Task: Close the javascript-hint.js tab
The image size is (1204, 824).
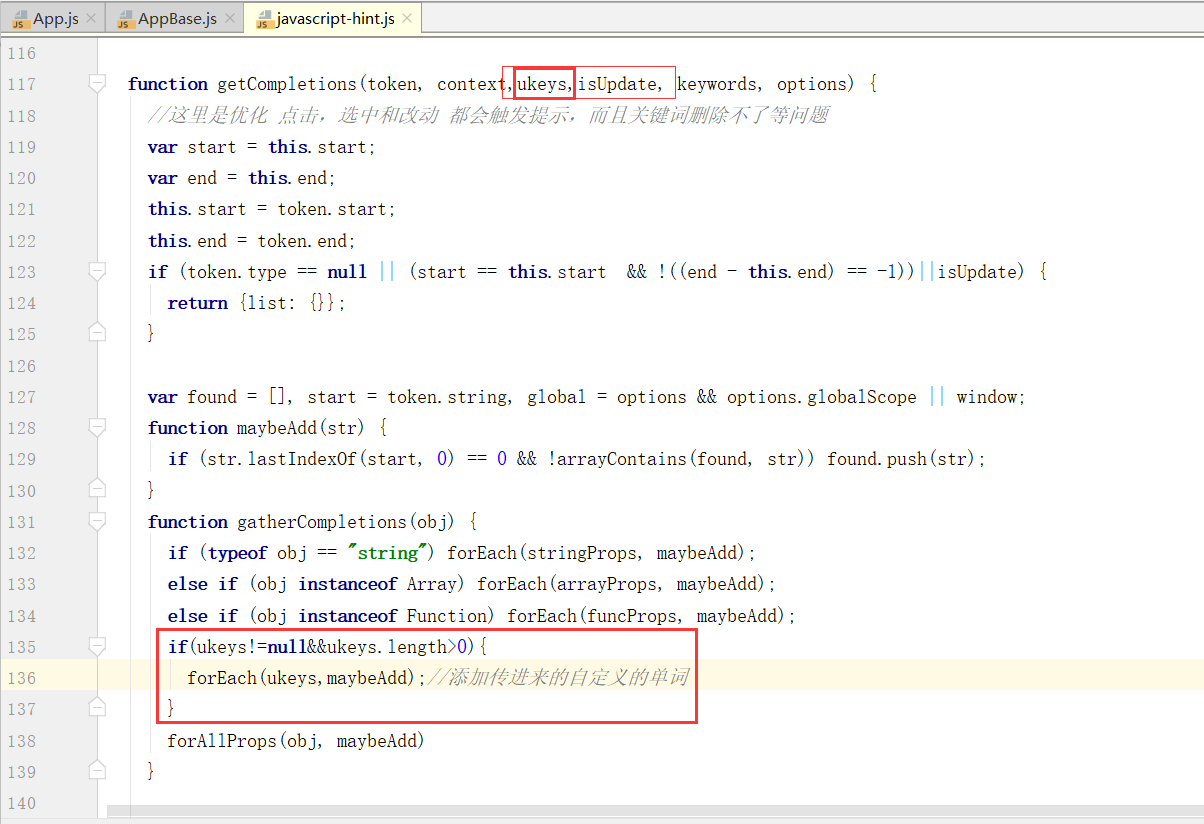Action: 407,19
